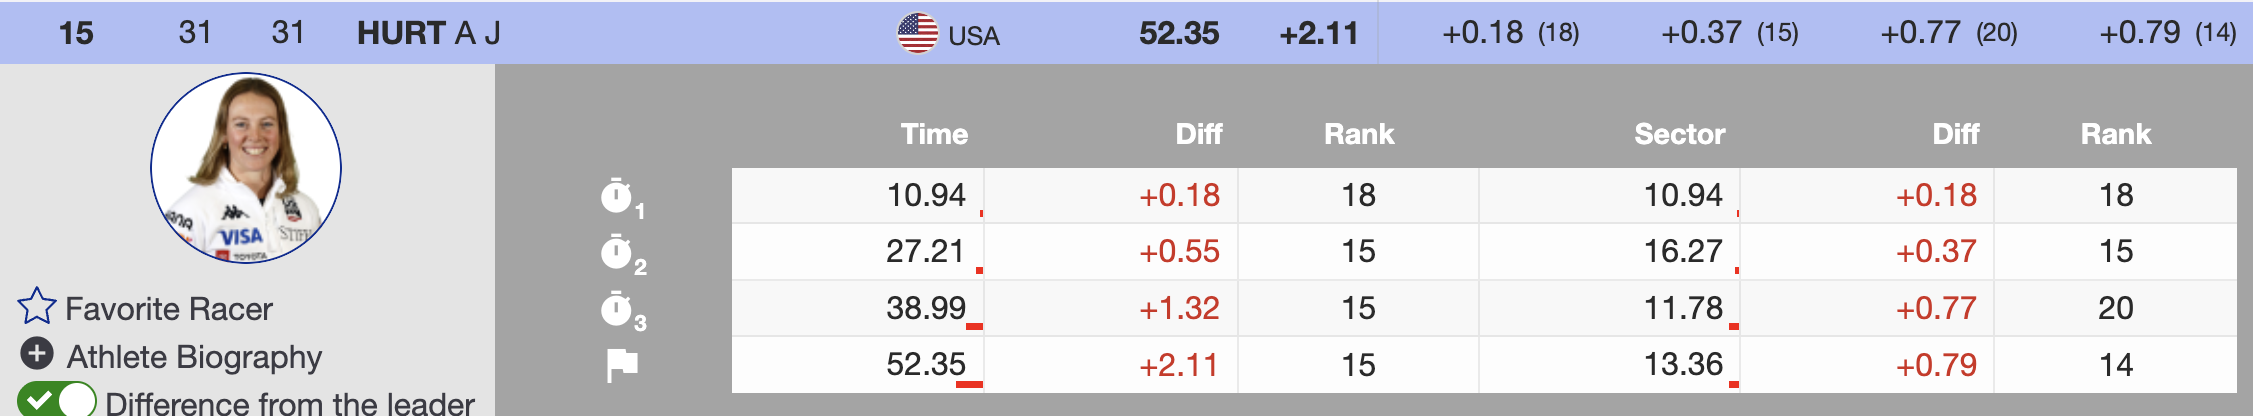Click the first intermediate stopwatch icon

pyautogui.click(x=617, y=196)
